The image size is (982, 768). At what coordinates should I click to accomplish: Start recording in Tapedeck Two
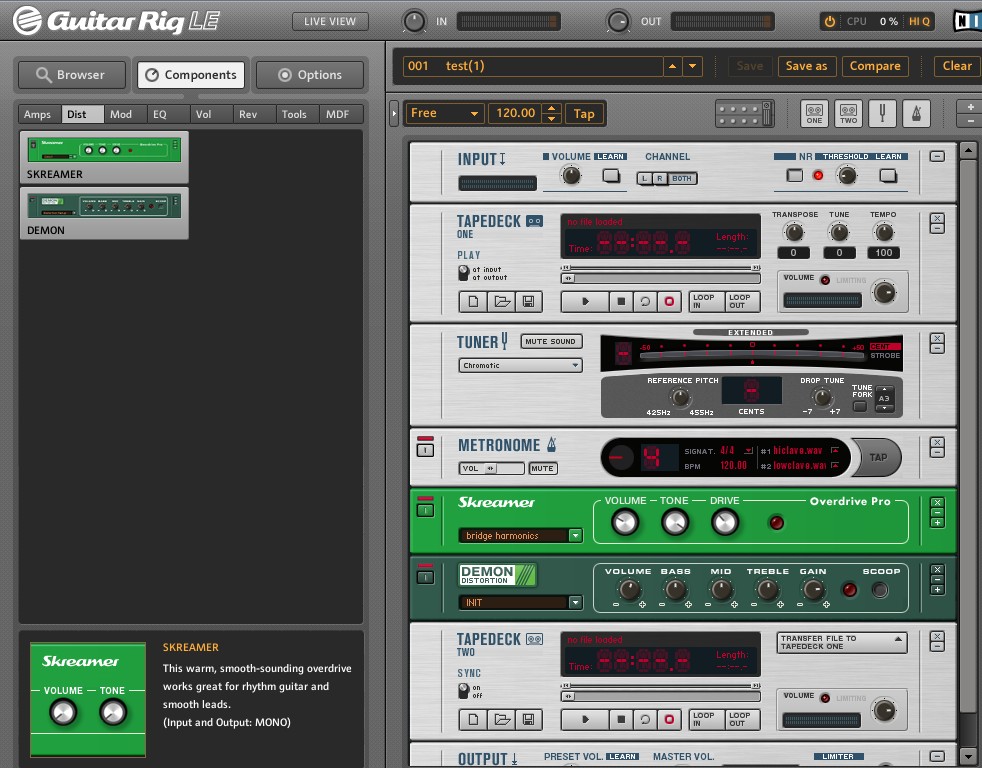[x=669, y=719]
